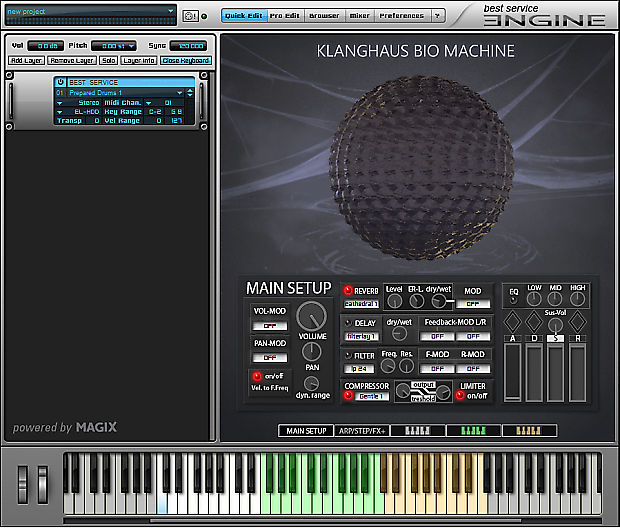This screenshot has height=528, width=620.
Task: Toggle the REVERB on/off LED
Action: point(348,291)
